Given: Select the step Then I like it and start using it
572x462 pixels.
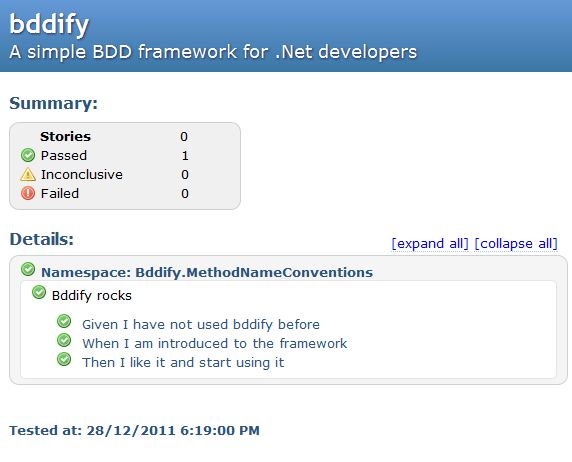Looking at the screenshot, I should pyautogui.click(x=183, y=362).
